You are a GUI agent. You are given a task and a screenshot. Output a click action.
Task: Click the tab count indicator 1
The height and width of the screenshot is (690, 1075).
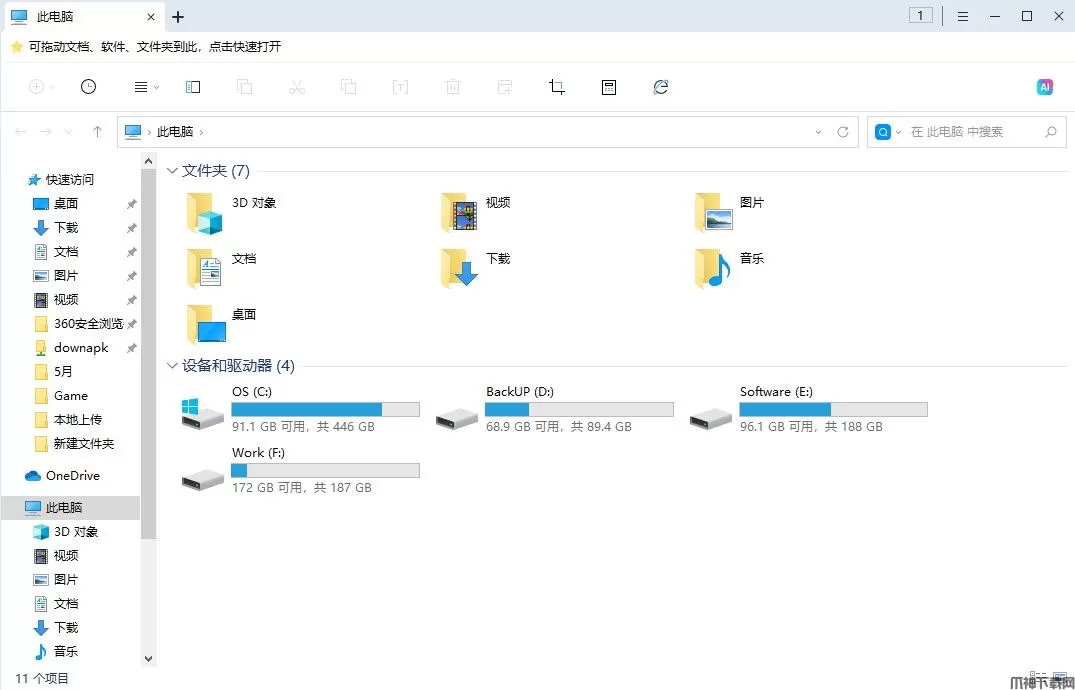pyautogui.click(x=921, y=15)
